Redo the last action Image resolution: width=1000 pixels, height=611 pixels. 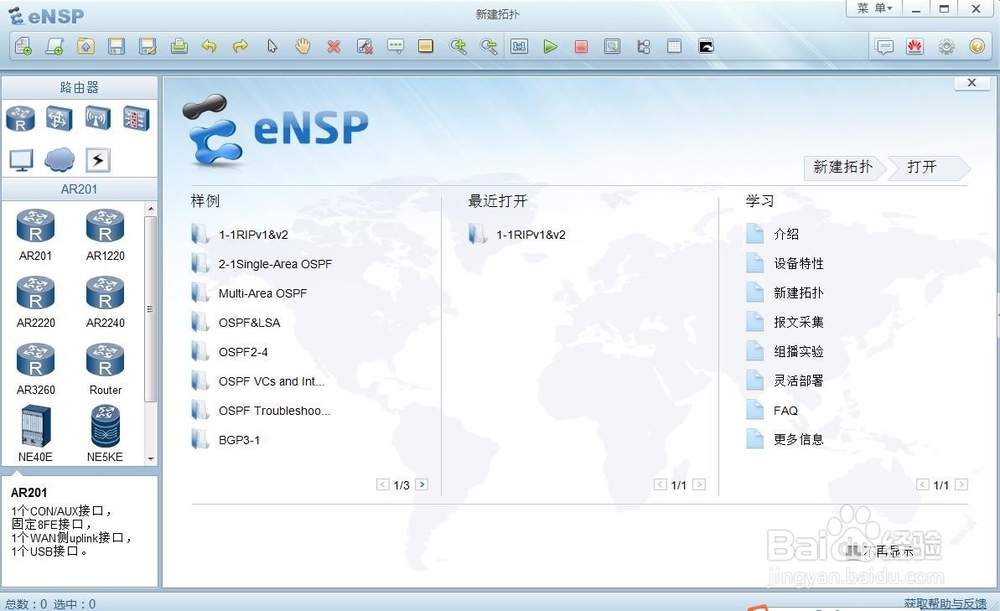click(240, 47)
